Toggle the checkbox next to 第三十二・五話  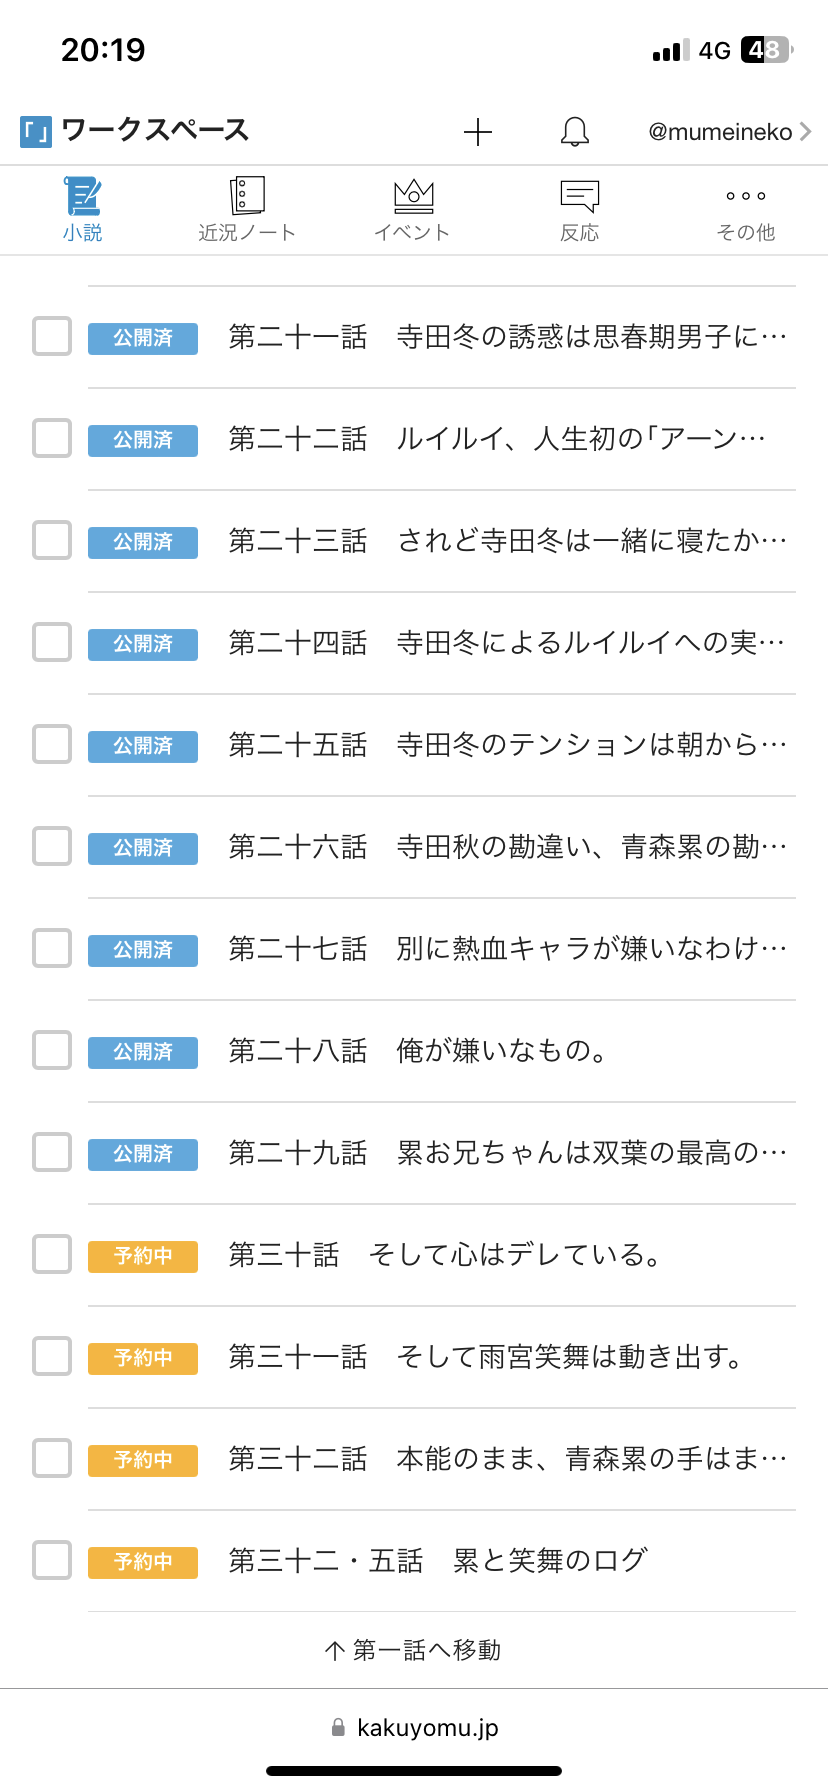[x=52, y=1561]
